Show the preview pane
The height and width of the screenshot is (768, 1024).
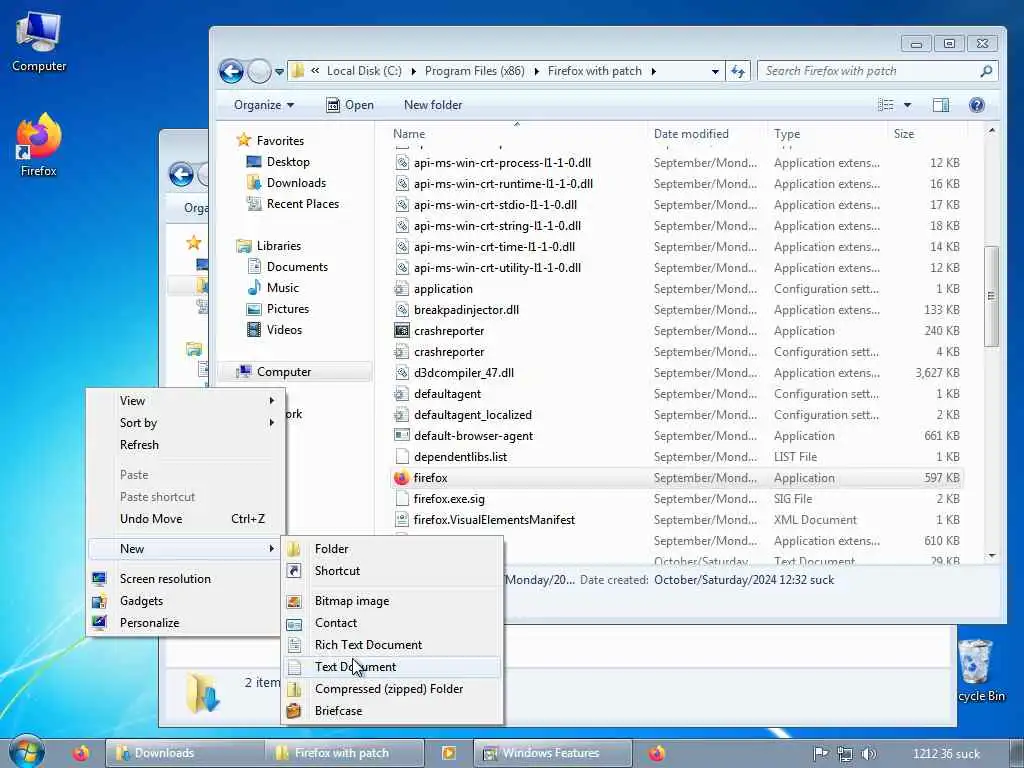coord(941,105)
